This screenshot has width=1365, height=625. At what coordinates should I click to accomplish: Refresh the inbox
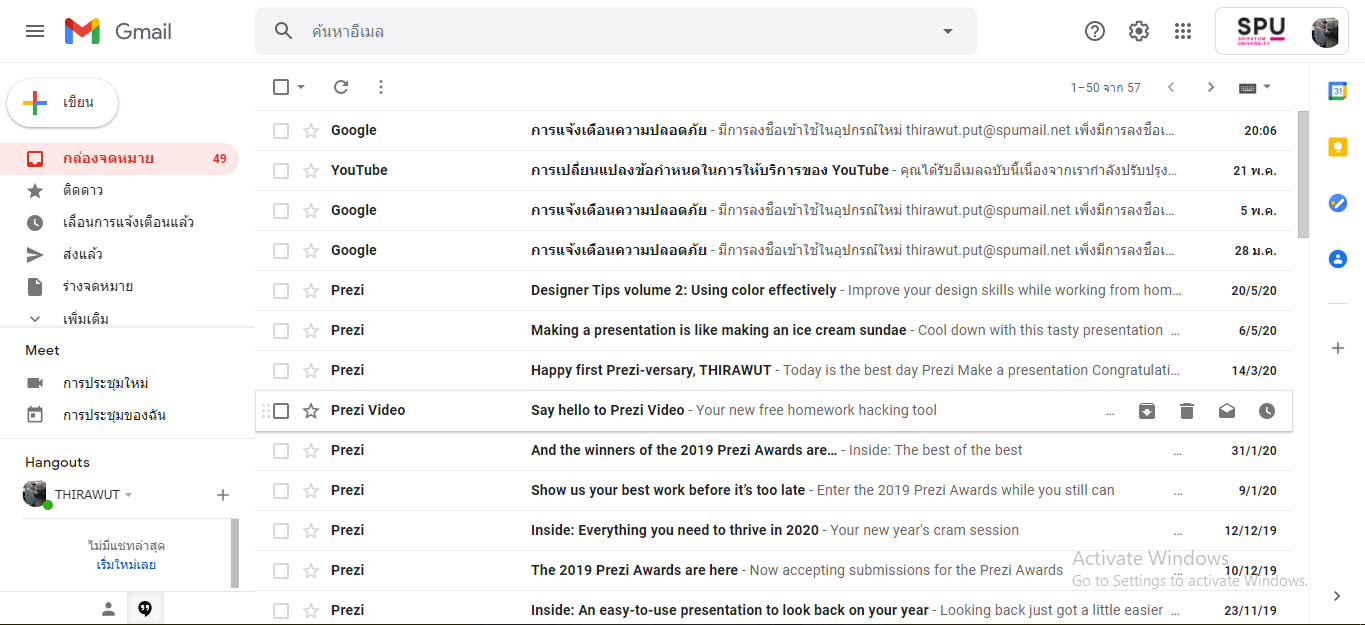click(341, 87)
